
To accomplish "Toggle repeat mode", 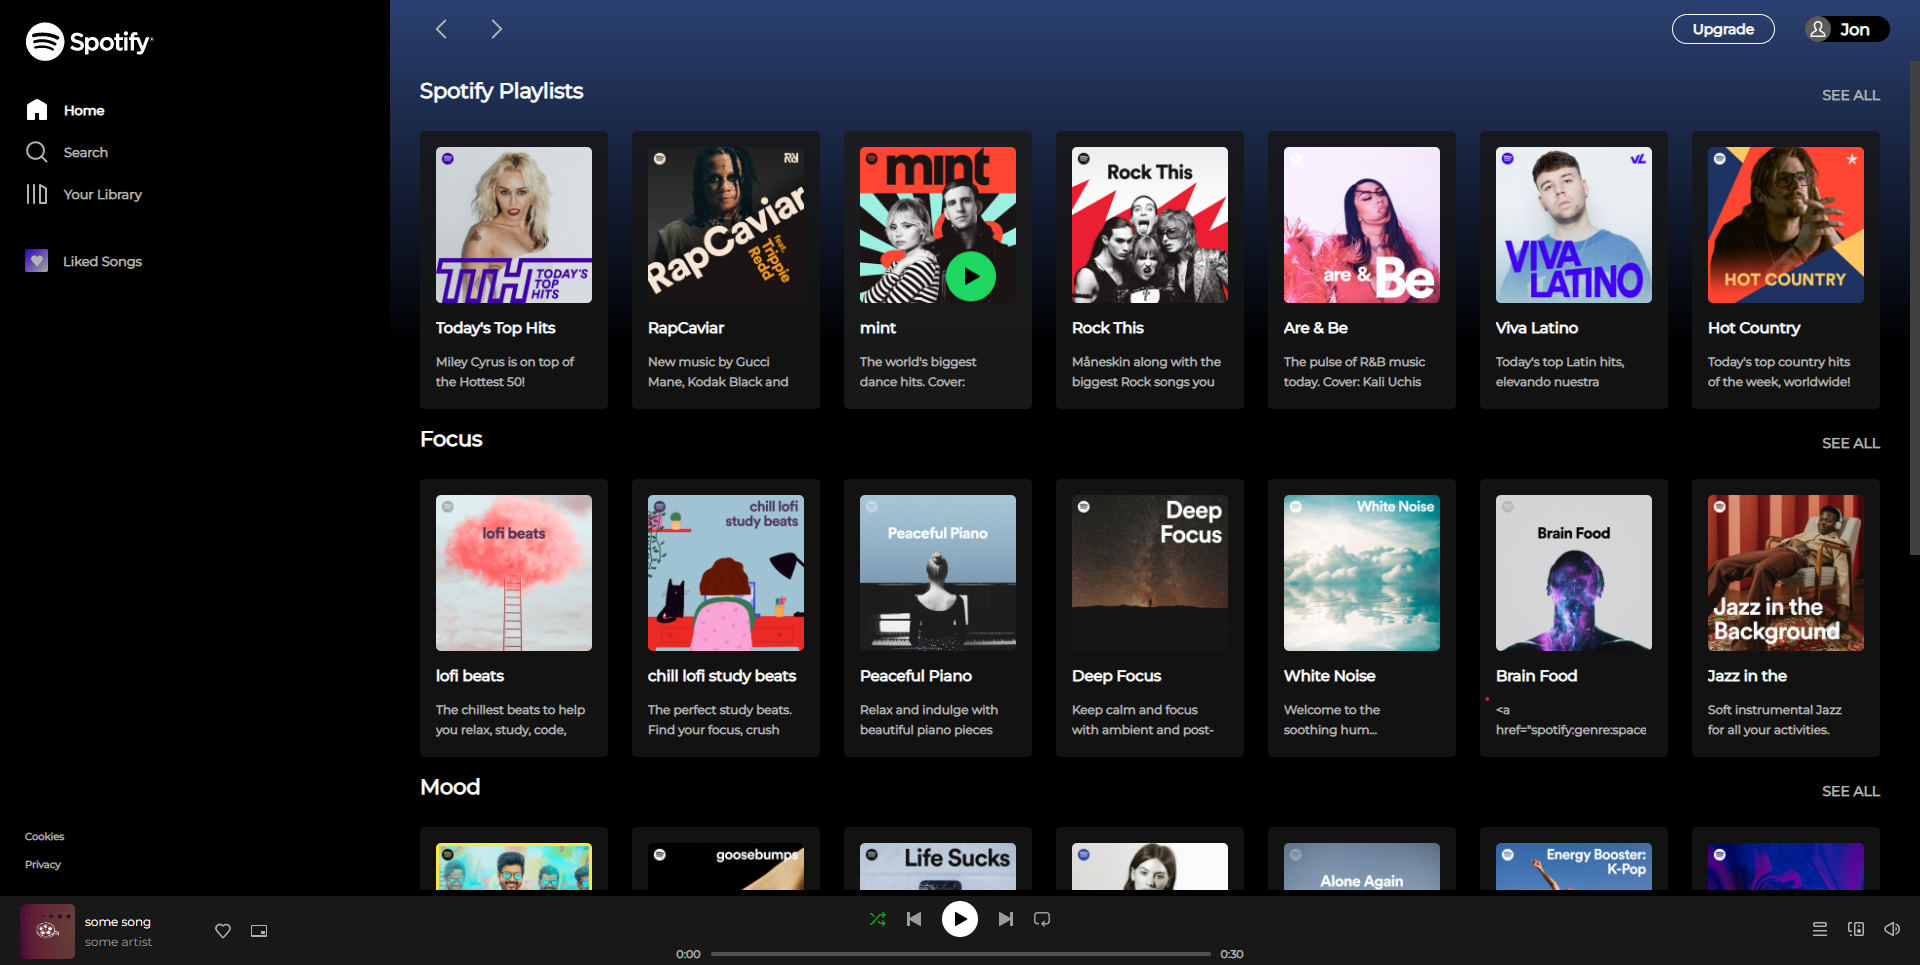I will click(x=1041, y=919).
